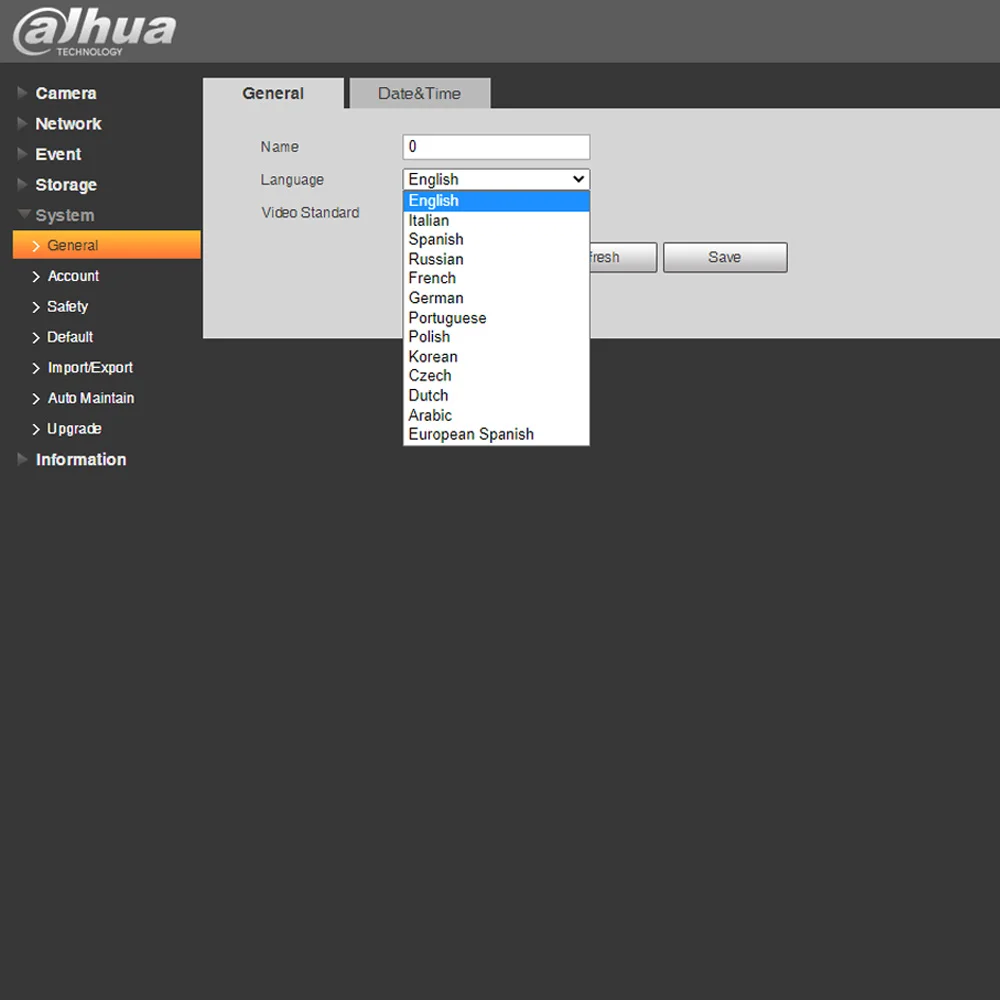Collapse the System section triangle
This screenshot has width=1000, height=1000.
click(24, 214)
